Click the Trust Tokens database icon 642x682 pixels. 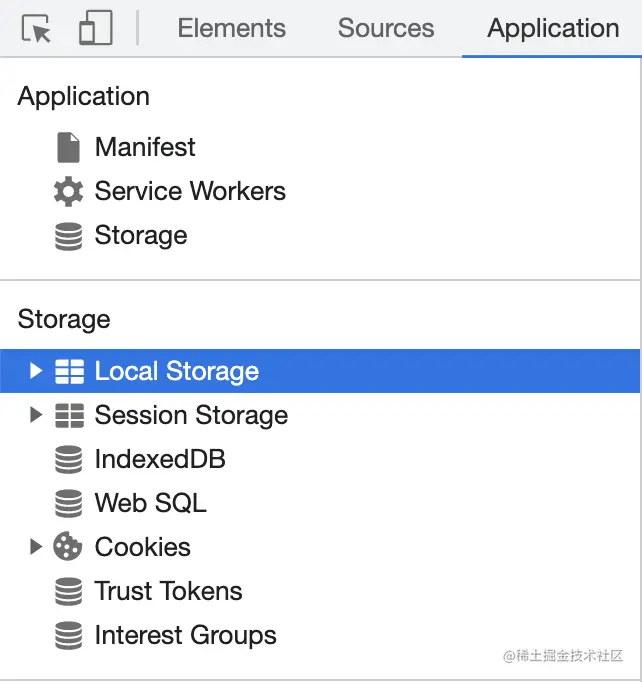point(68,591)
